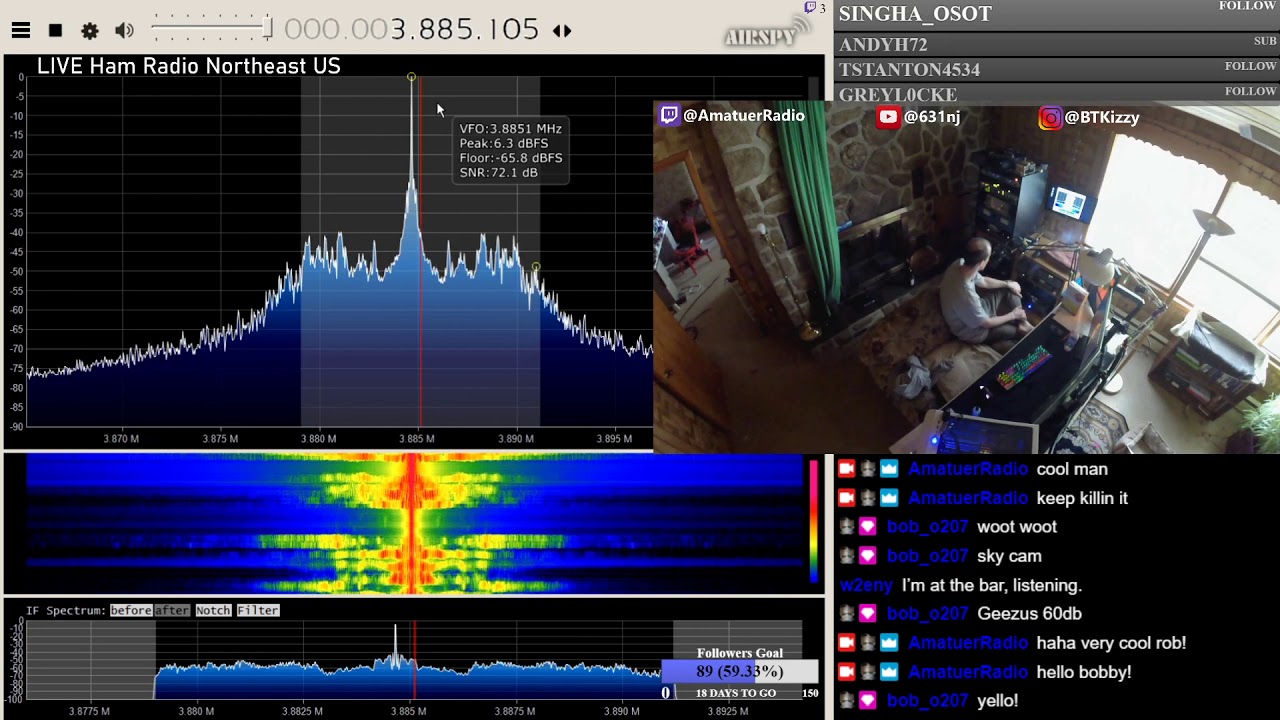Click the -45 dB scale label
The width and height of the screenshot is (1280, 720).
(17, 252)
